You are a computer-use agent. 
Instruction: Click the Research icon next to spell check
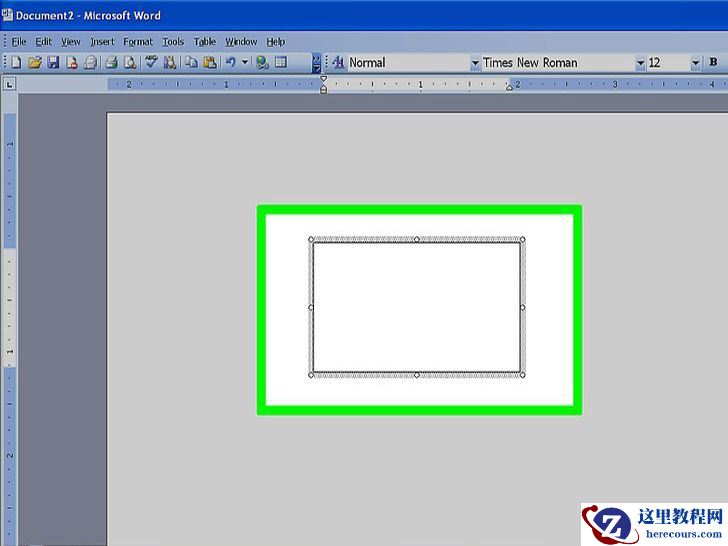pyautogui.click(x=170, y=62)
